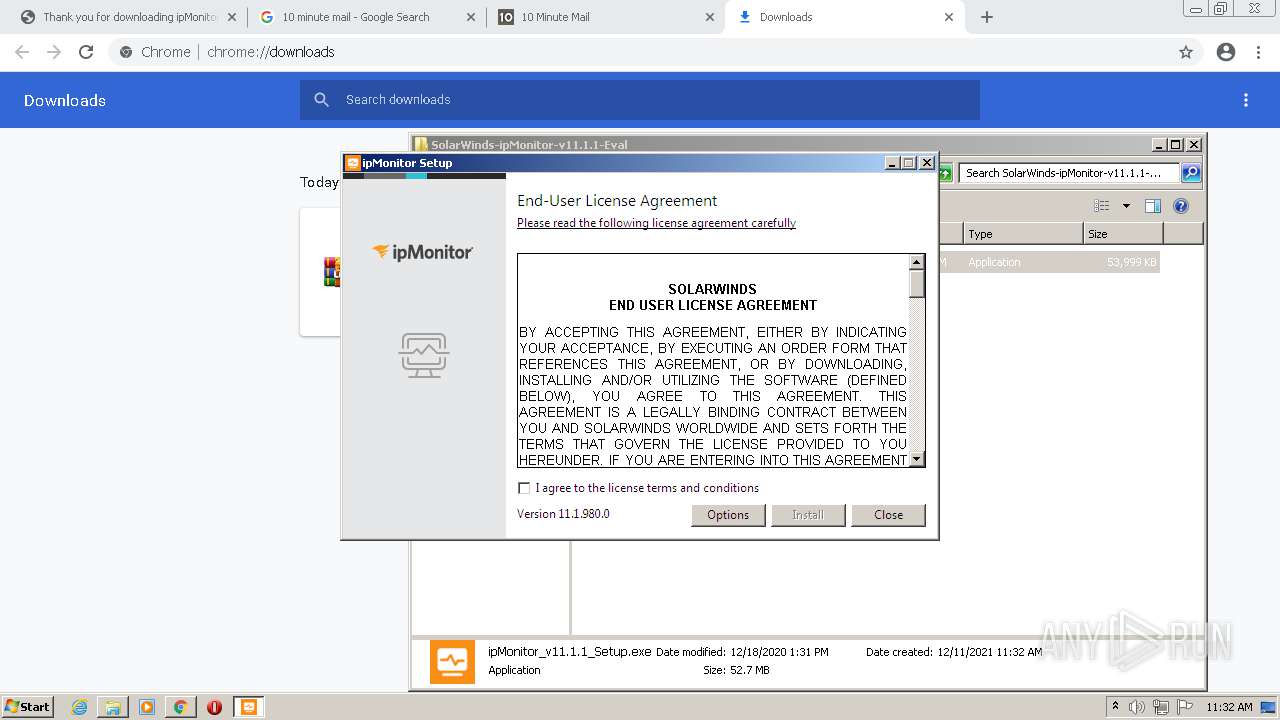Open Internet Explorer from taskbar
The width and height of the screenshot is (1280, 720).
[x=80, y=707]
